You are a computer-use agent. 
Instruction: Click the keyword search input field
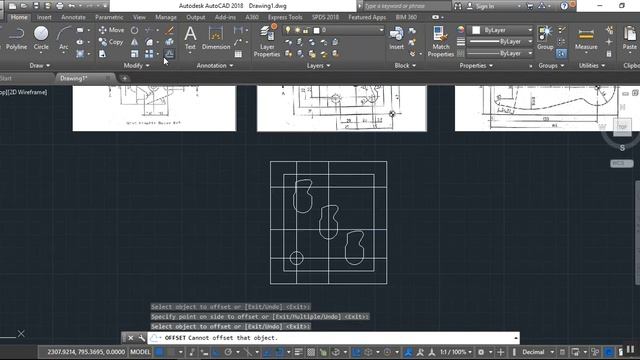coord(407,6)
